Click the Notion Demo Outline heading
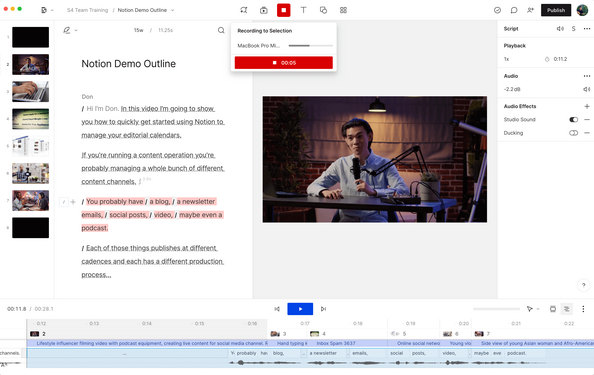 128,64
